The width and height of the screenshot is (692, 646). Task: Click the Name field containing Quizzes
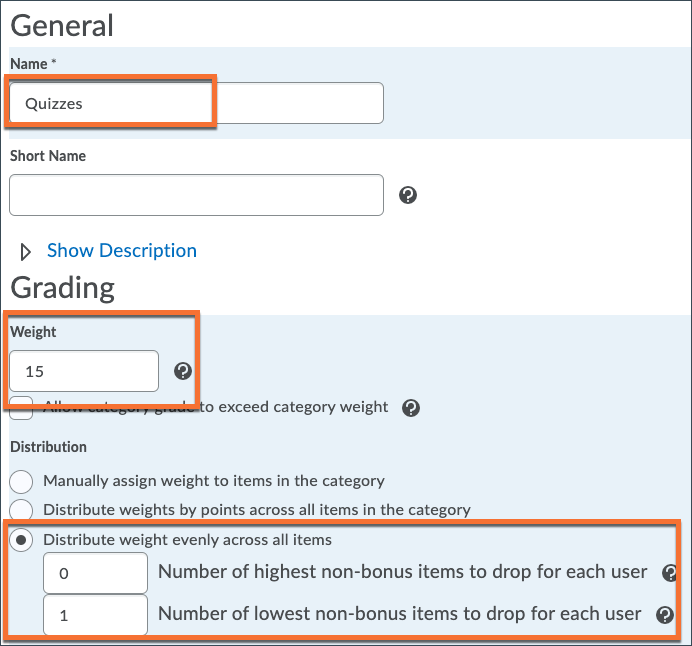click(196, 103)
